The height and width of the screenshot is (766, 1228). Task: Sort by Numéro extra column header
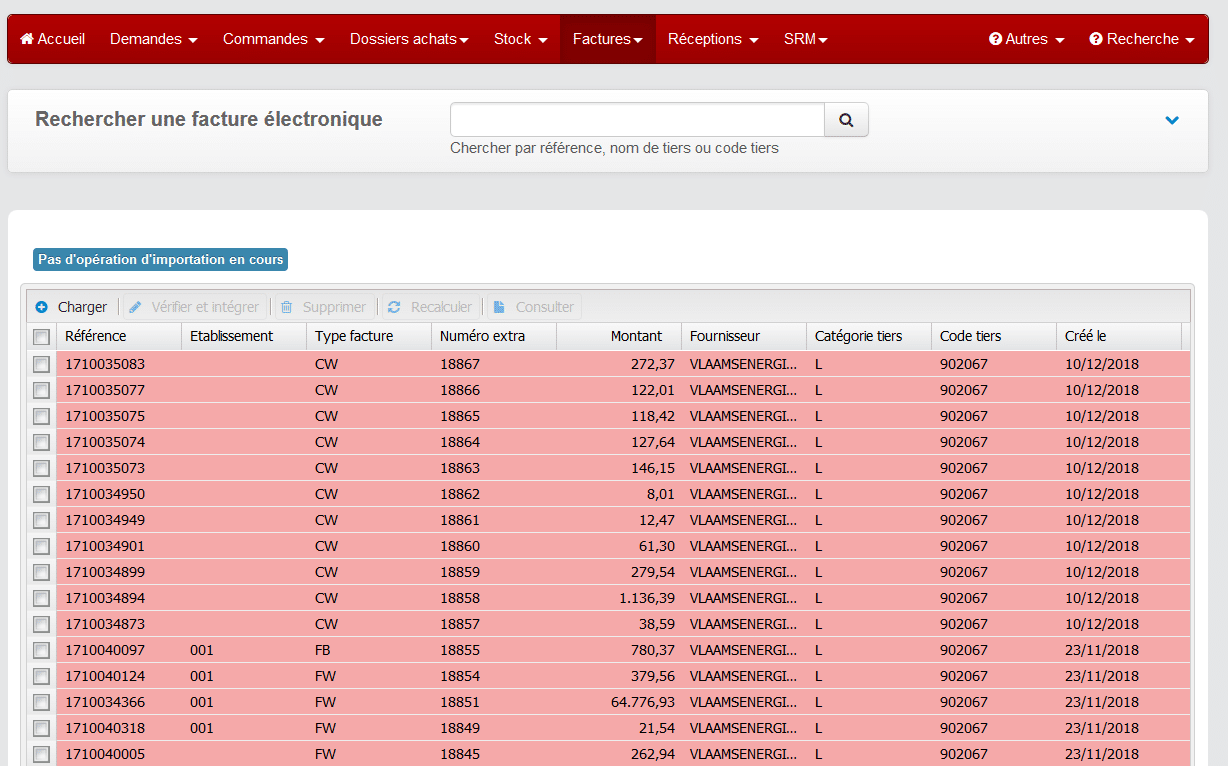tap(494, 336)
